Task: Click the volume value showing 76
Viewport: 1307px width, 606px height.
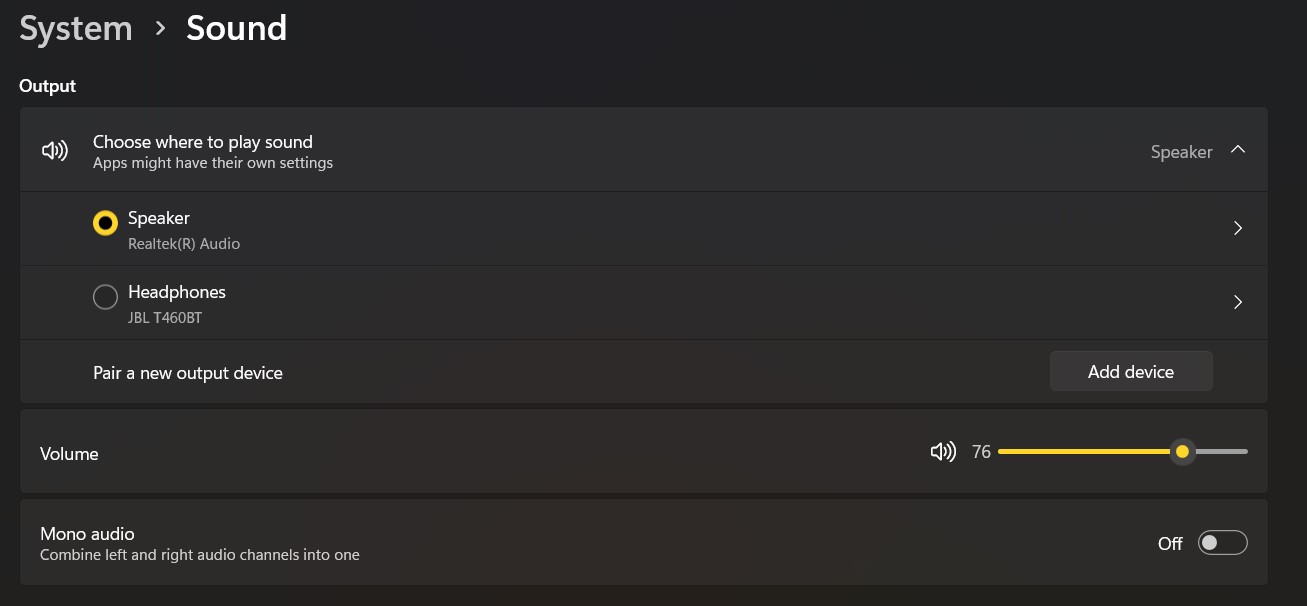Action: pos(981,451)
